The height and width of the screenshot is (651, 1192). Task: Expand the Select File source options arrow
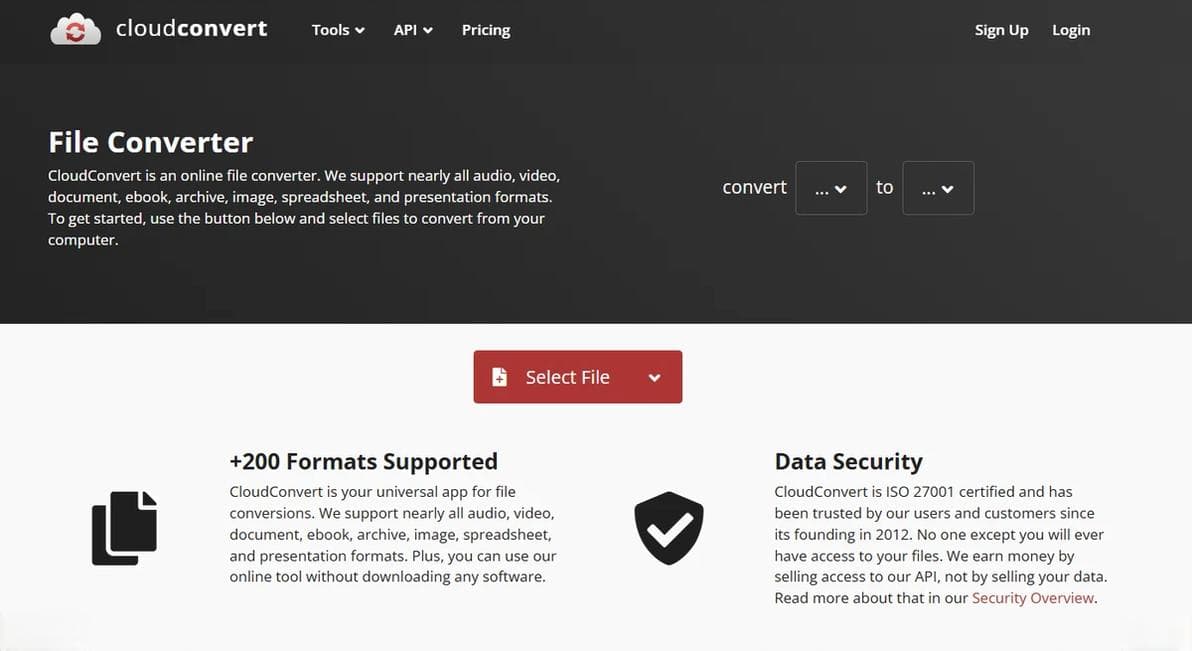point(655,377)
